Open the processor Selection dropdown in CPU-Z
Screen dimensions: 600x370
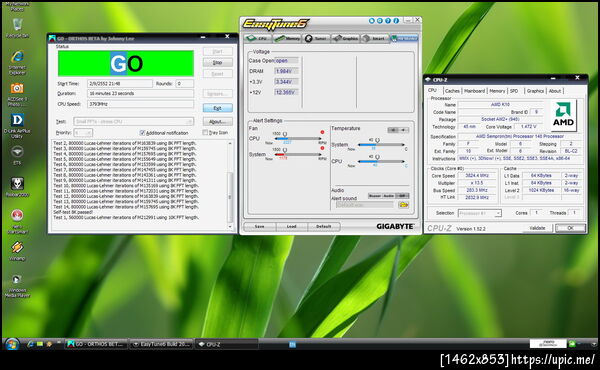coord(479,213)
